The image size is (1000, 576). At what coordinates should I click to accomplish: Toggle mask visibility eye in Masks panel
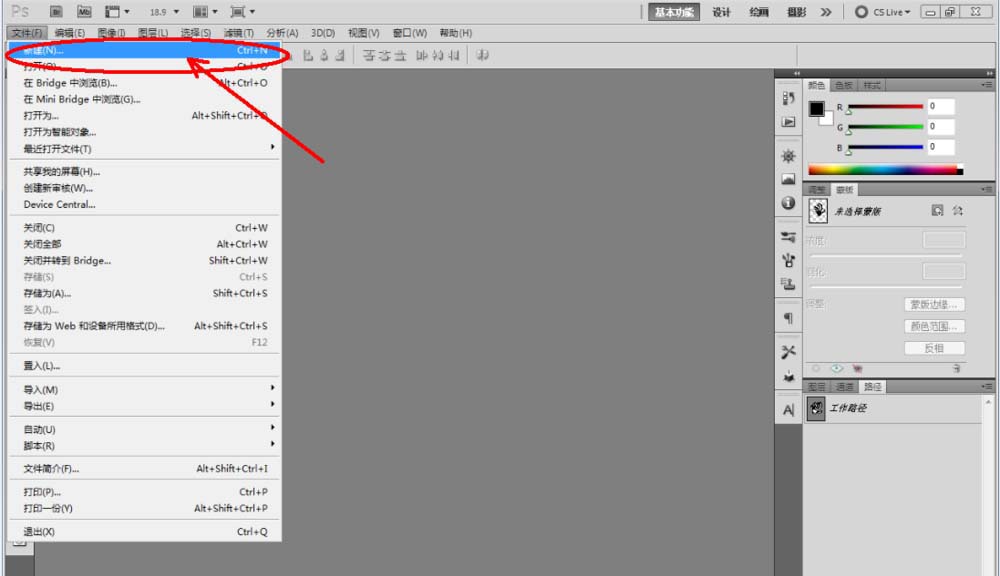[x=835, y=368]
